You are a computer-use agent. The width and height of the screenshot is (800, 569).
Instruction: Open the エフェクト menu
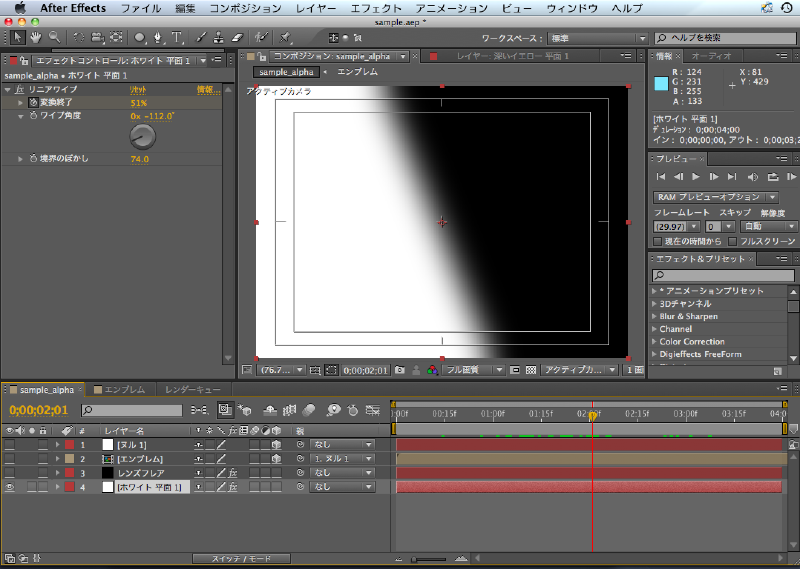(376, 8)
